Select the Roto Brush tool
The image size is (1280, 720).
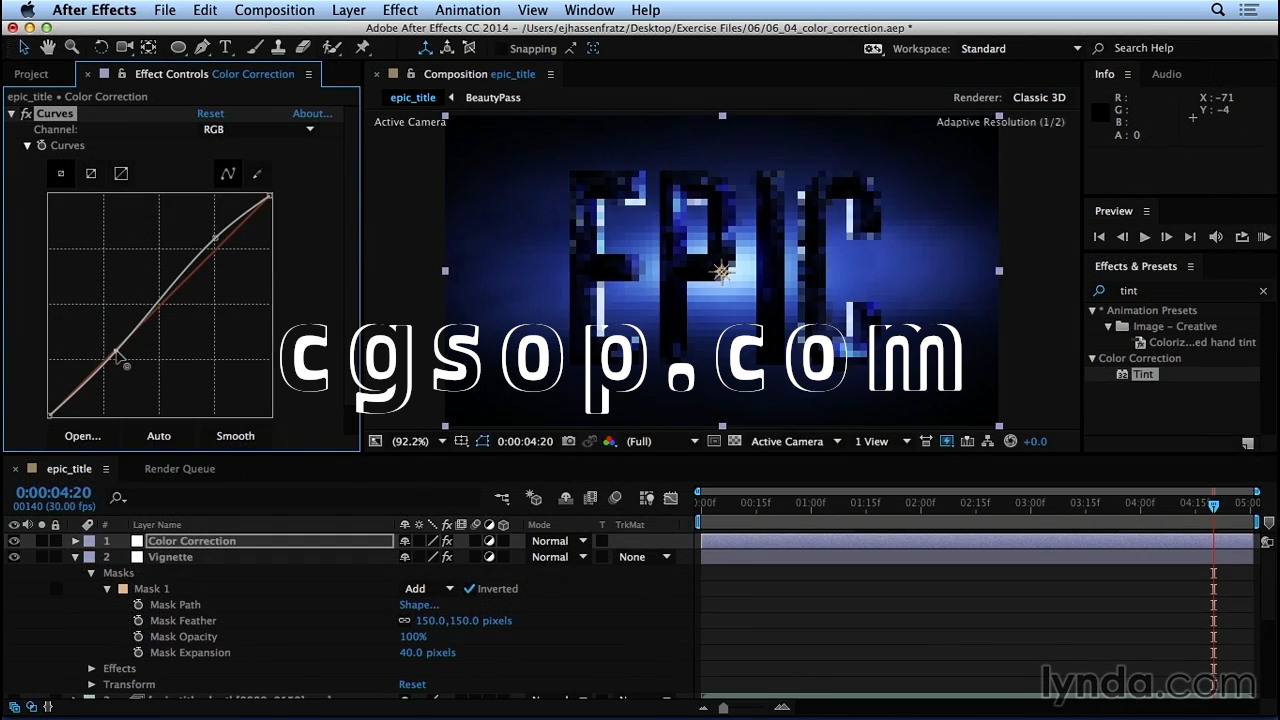pyautogui.click(x=332, y=48)
